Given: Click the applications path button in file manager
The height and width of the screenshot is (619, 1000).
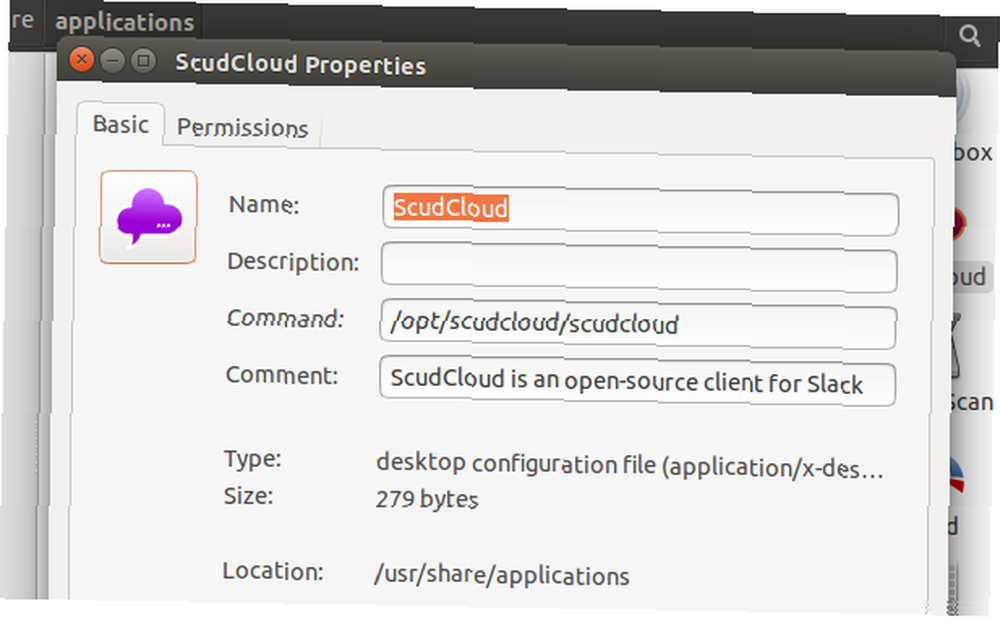Looking at the screenshot, I should pos(124,22).
